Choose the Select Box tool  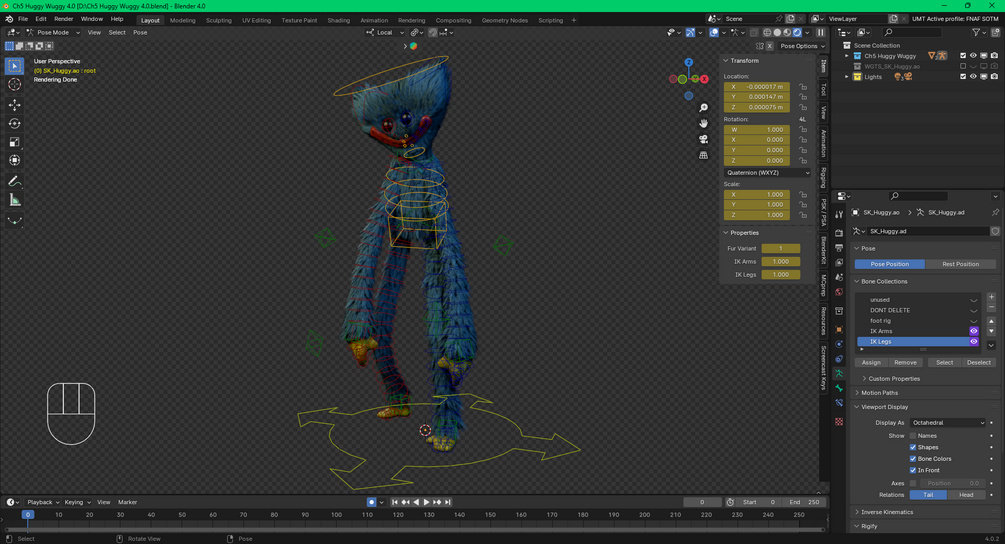pyautogui.click(x=14, y=66)
